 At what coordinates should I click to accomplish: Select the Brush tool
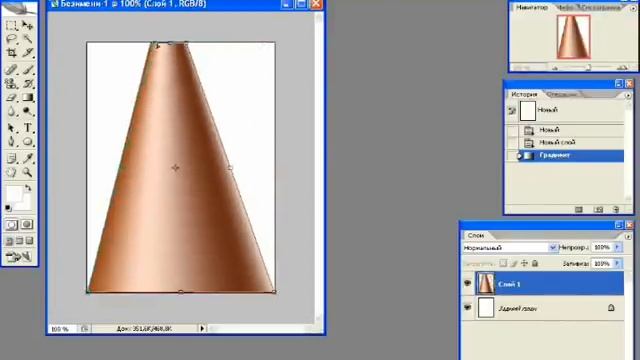point(28,70)
